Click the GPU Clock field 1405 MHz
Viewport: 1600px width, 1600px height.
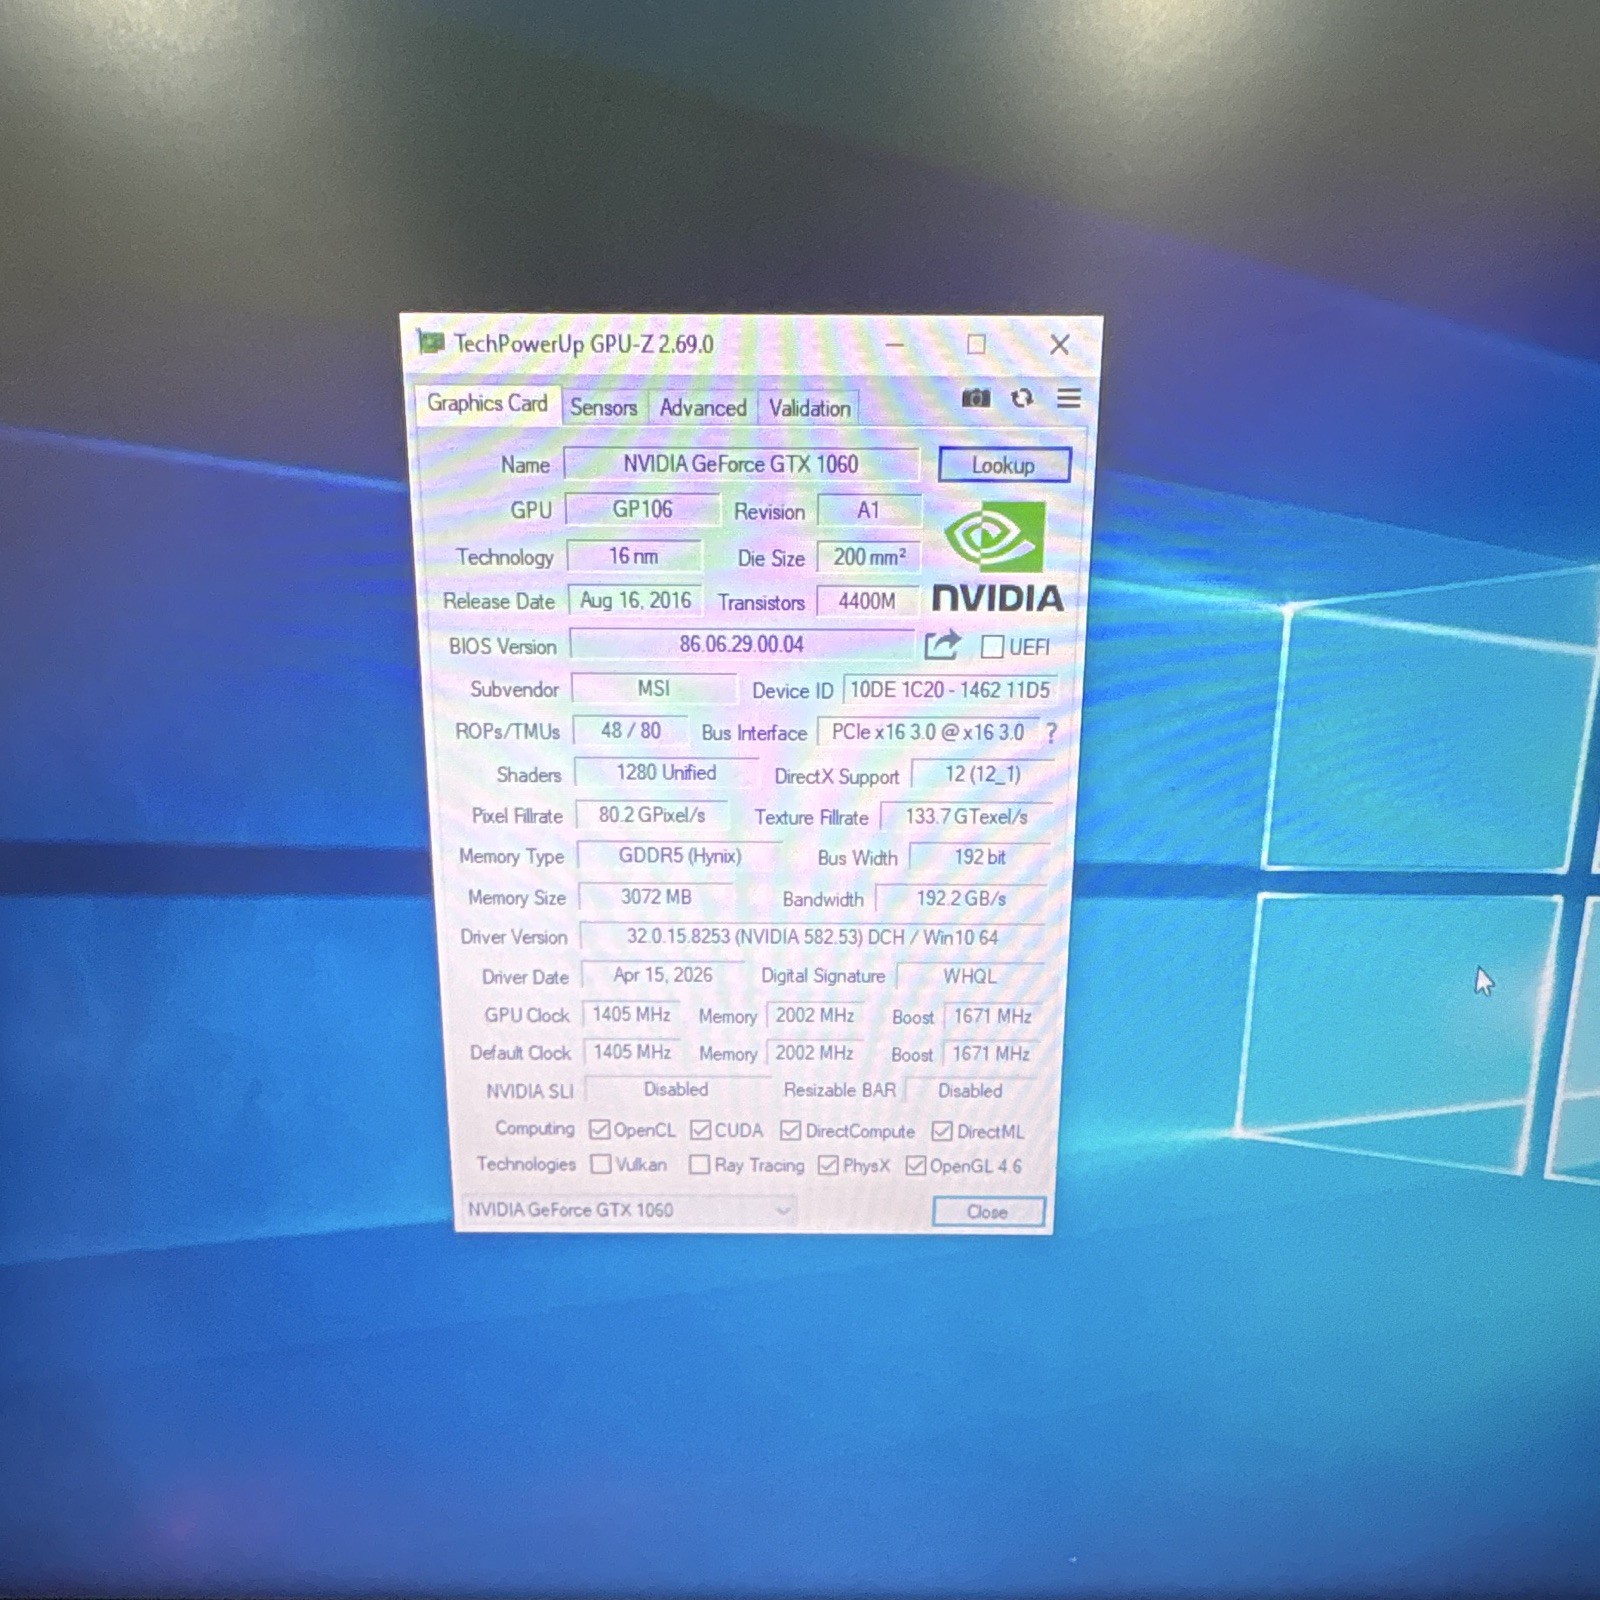point(631,1015)
